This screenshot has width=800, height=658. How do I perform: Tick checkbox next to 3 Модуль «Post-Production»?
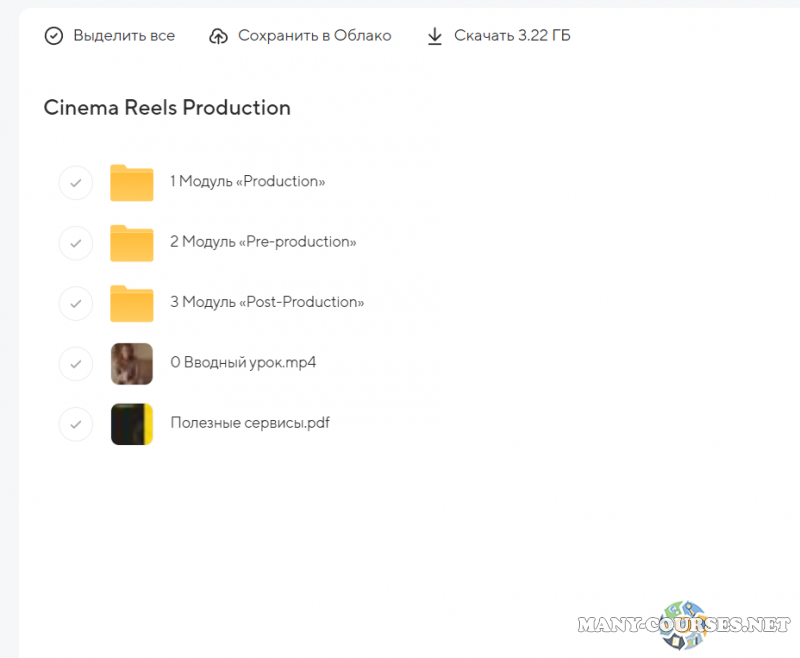click(x=76, y=303)
